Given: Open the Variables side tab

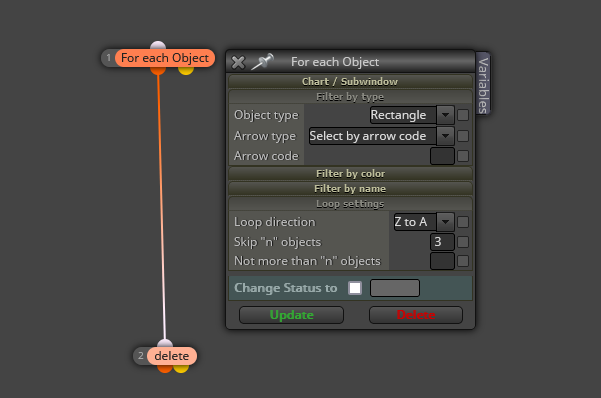Looking at the screenshot, I should [x=483, y=84].
